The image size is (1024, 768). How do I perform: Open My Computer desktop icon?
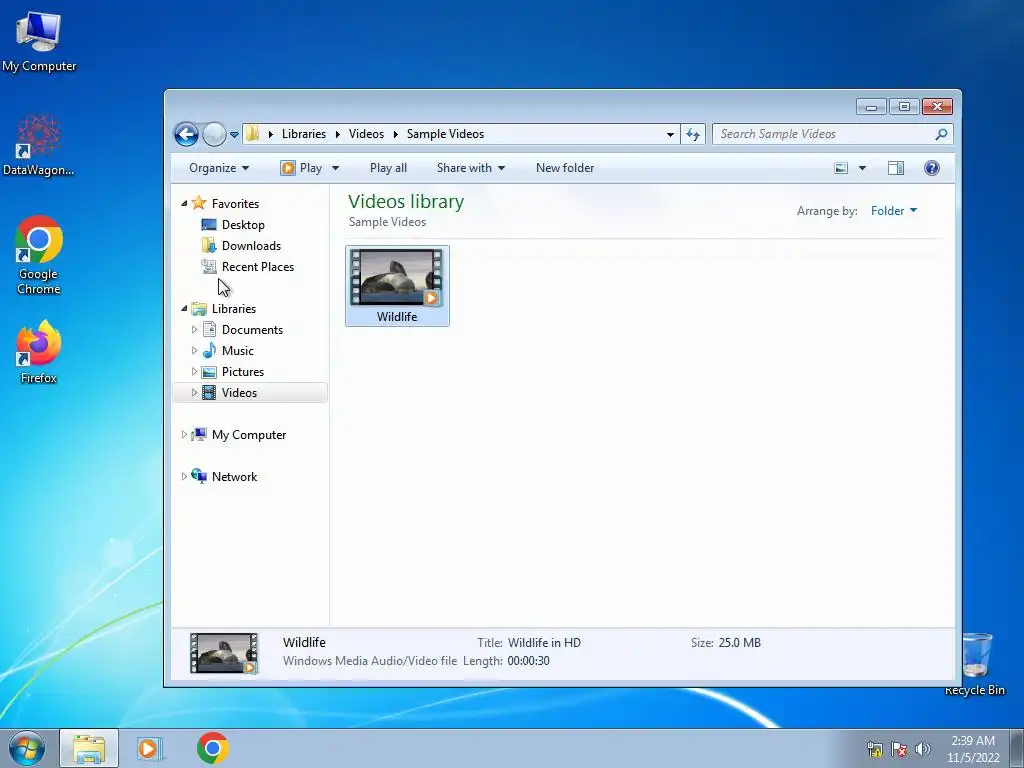tap(39, 40)
